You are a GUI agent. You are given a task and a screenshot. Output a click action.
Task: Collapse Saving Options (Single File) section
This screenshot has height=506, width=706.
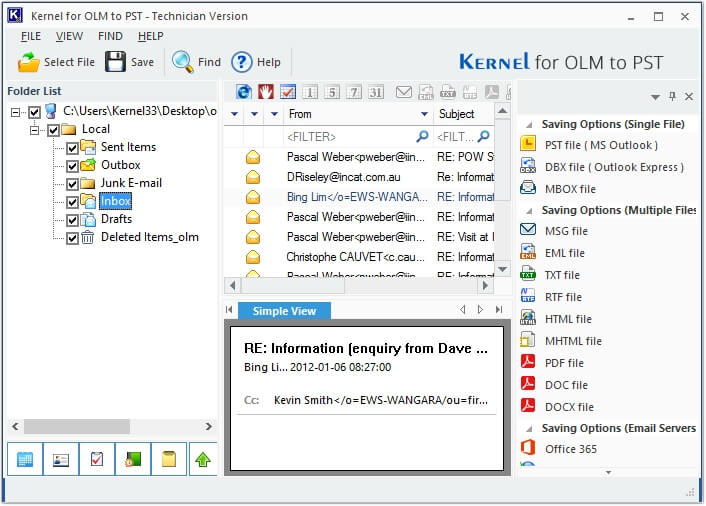tap(530, 125)
